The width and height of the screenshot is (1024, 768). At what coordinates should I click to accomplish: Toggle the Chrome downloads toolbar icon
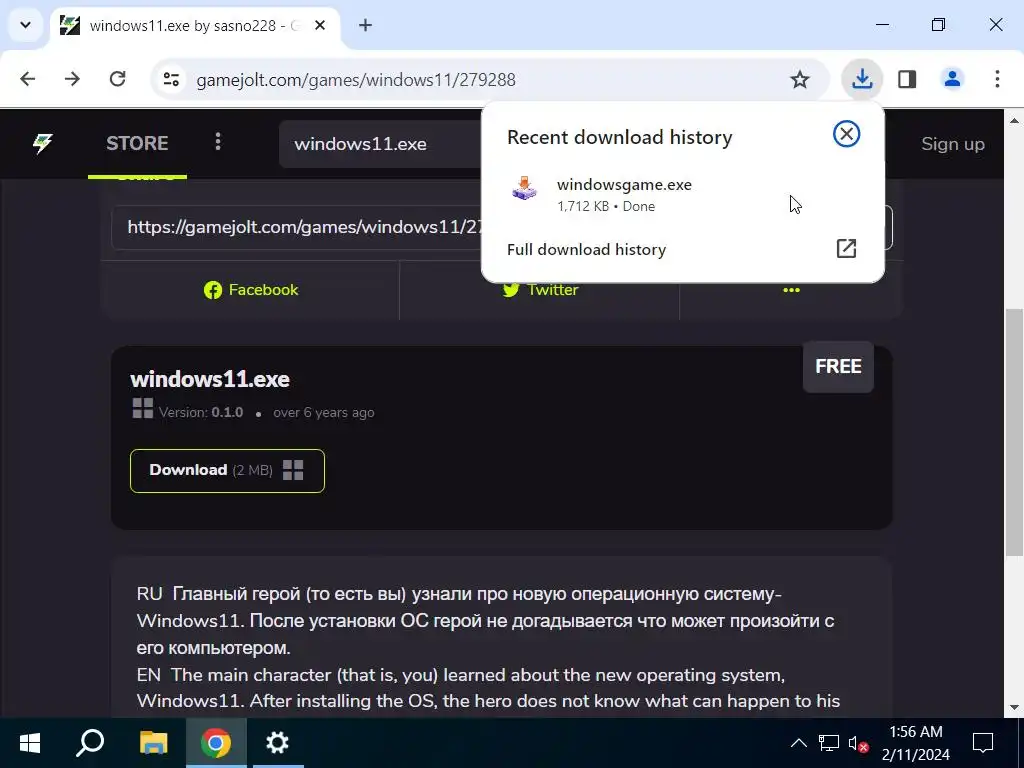[862, 80]
